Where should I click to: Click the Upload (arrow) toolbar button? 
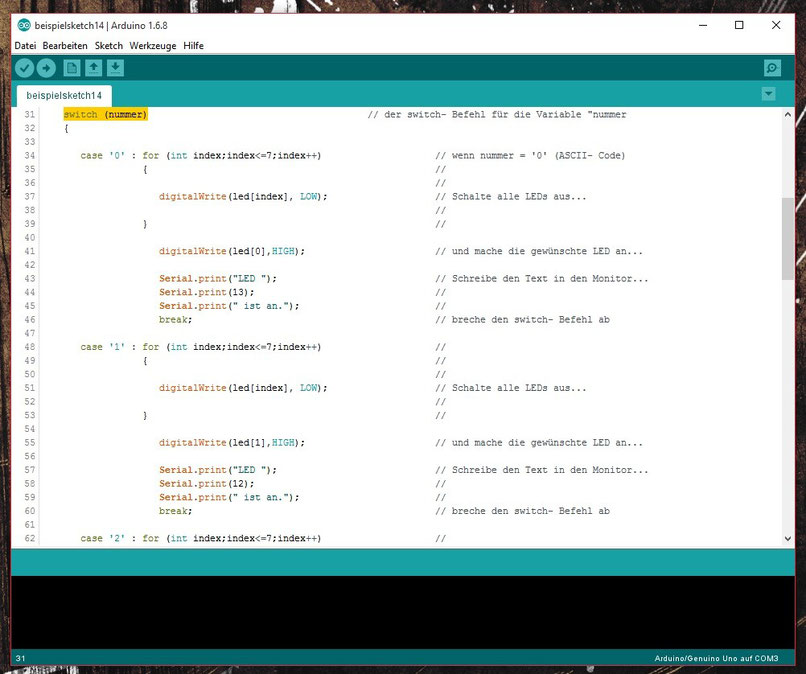(46, 68)
